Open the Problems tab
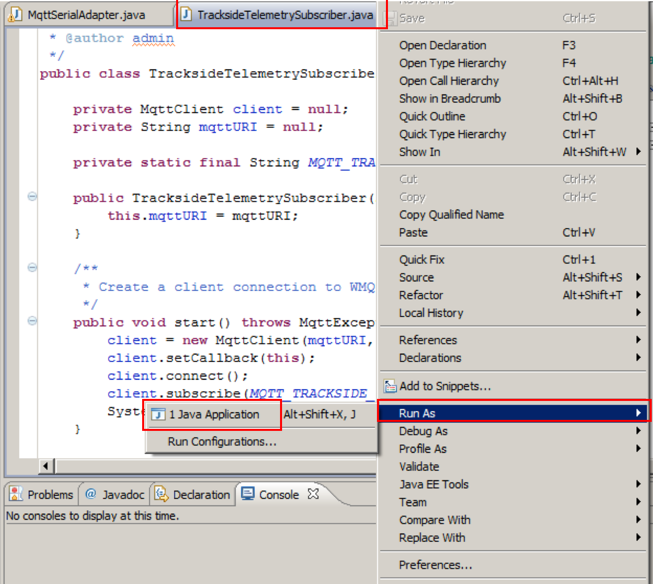Image resolution: width=653 pixels, height=584 pixels. [x=42, y=494]
